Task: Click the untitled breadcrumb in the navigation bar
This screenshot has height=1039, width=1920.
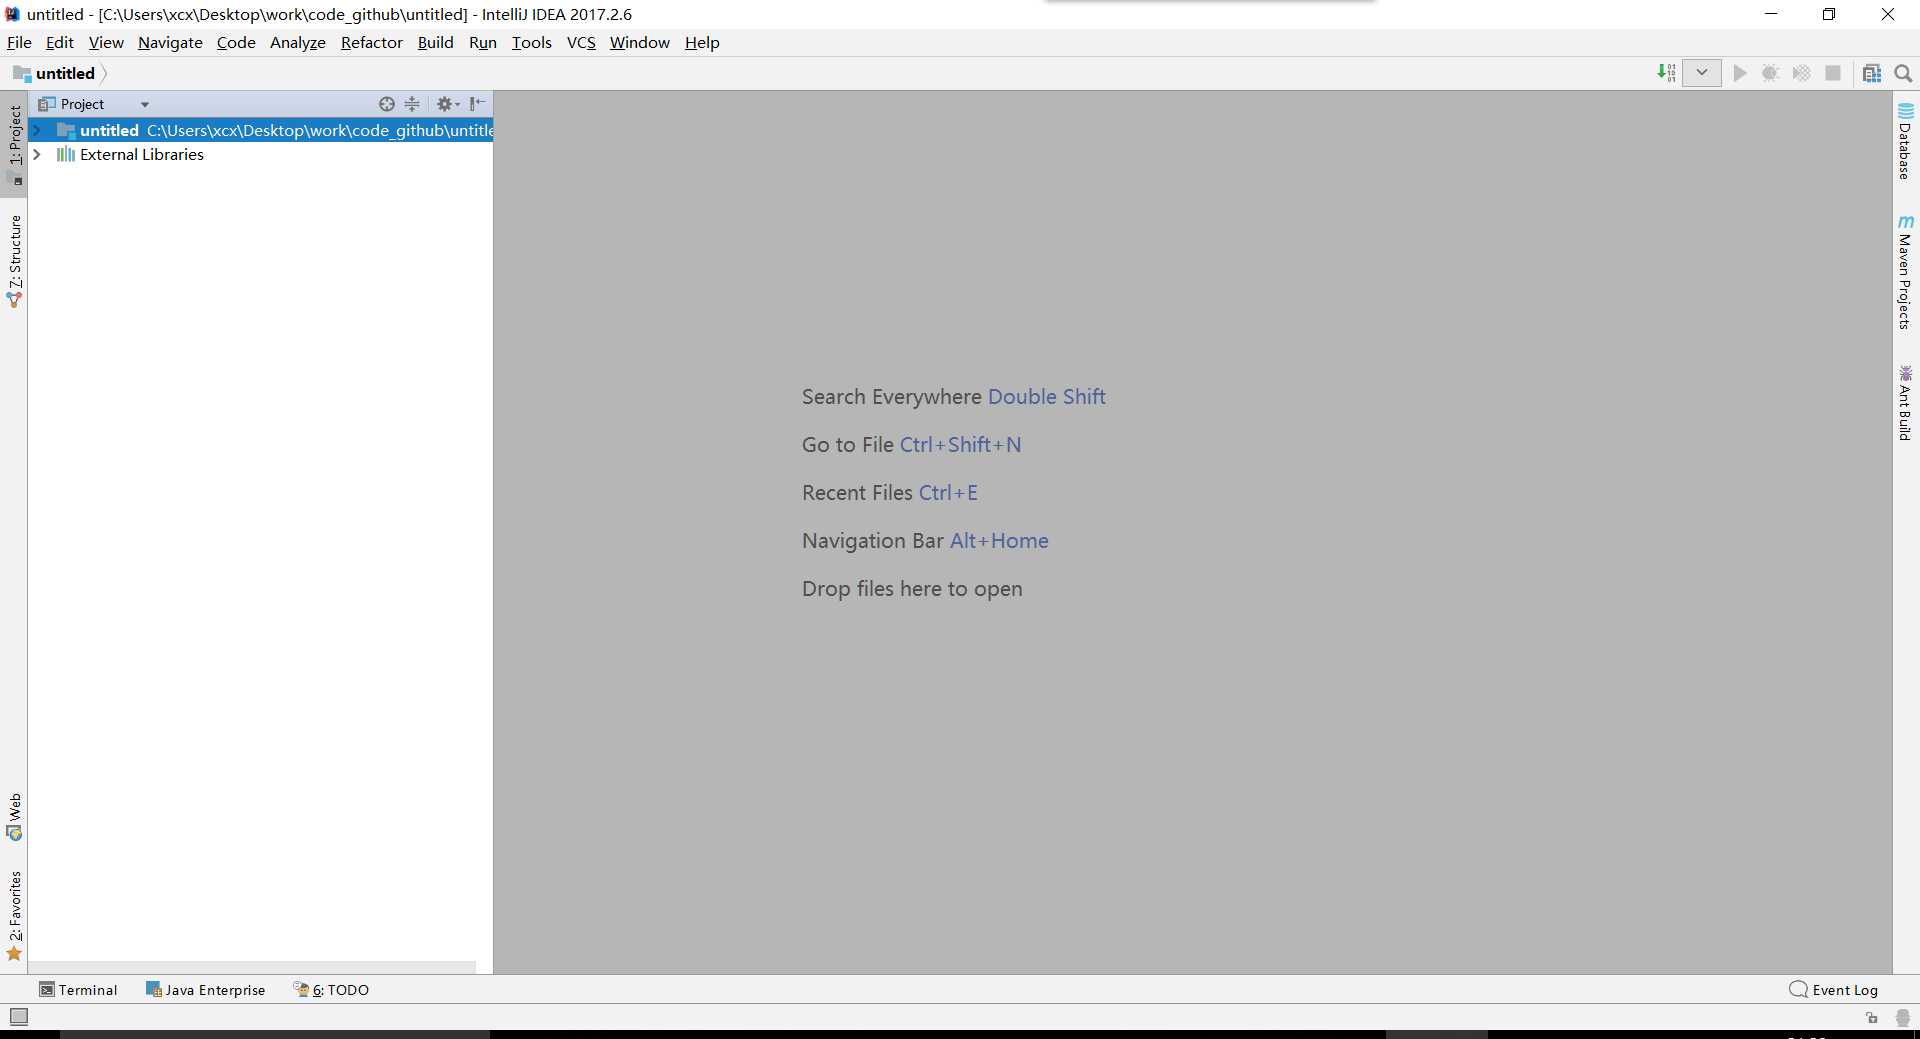Action: tap(65, 73)
